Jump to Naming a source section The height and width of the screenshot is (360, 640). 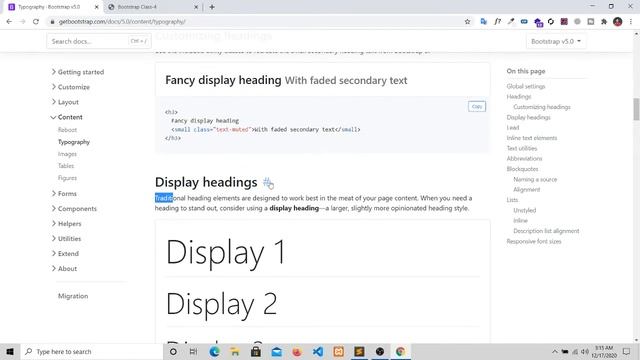pos(535,179)
